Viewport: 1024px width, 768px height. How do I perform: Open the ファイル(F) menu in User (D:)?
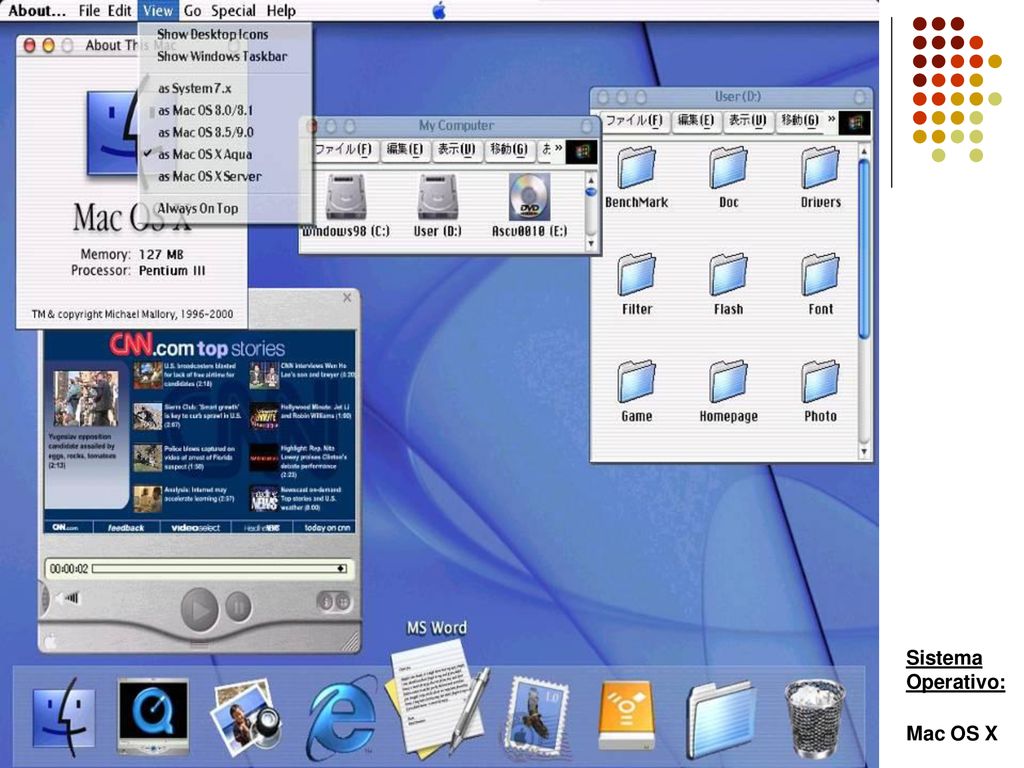634,120
